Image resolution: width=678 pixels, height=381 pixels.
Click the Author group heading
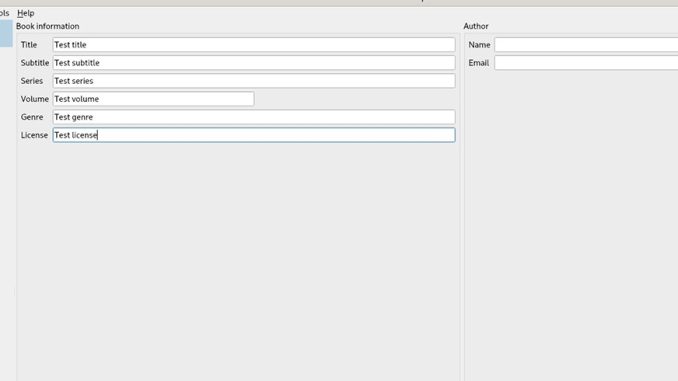(476, 26)
